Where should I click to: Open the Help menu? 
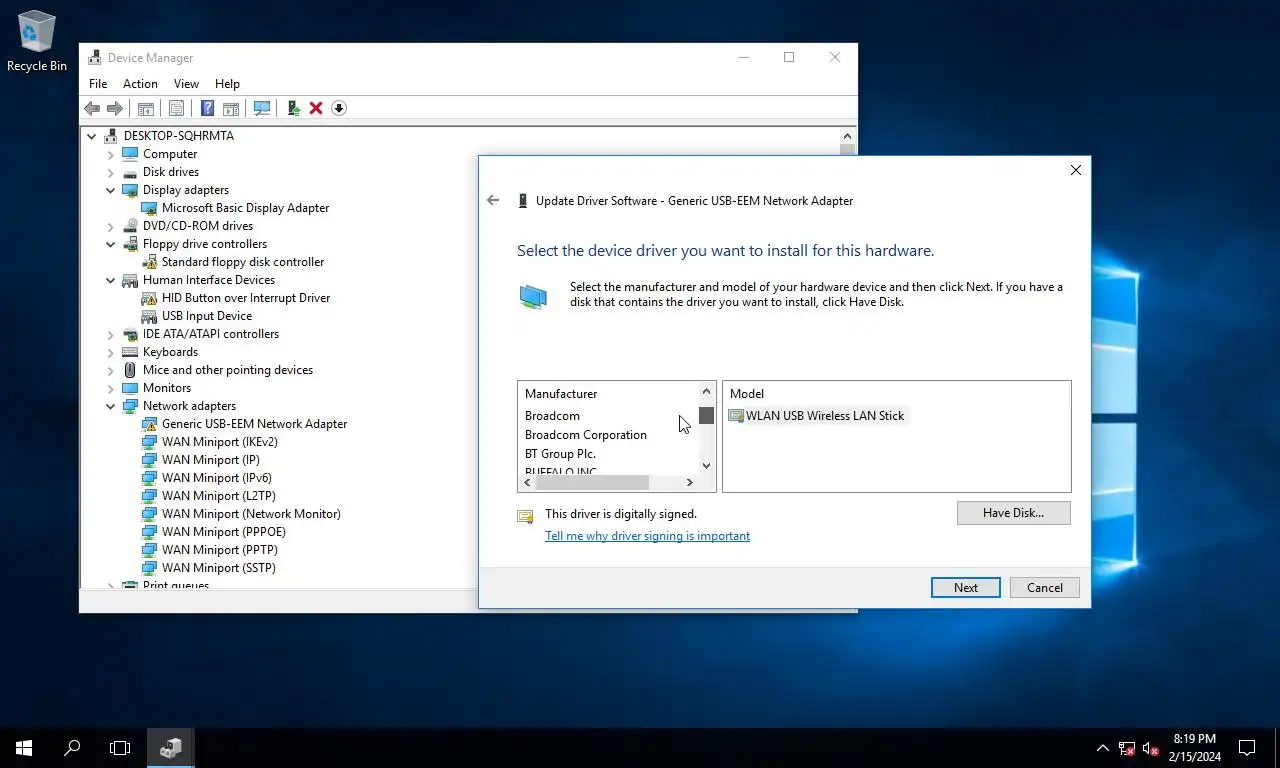[227, 84]
